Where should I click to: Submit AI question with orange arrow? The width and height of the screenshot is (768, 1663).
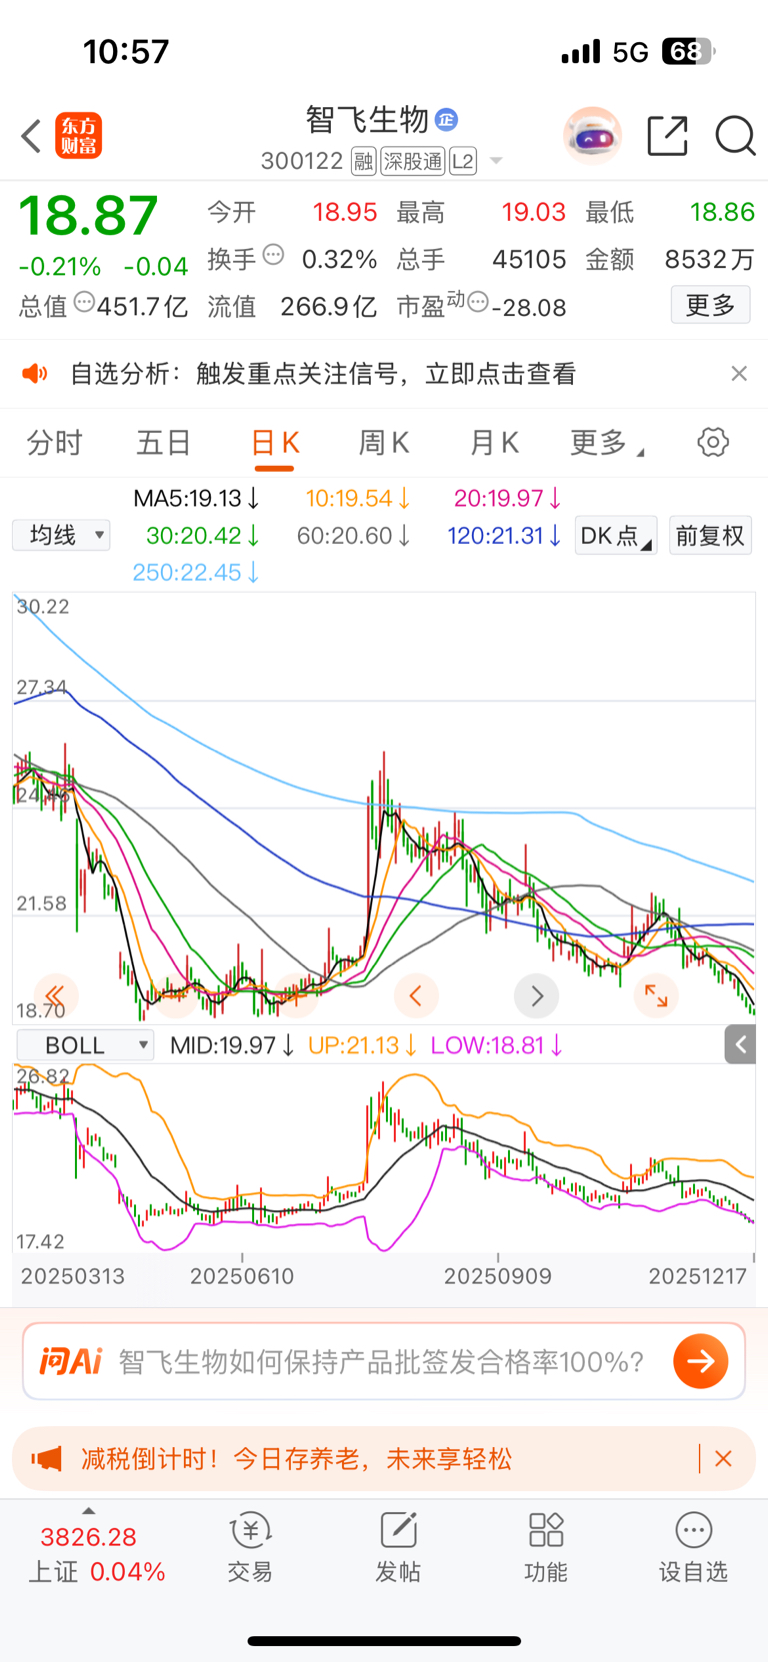click(x=700, y=1361)
